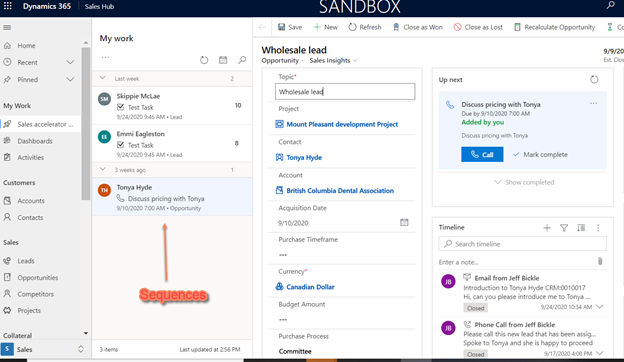Search in My work list
The height and width of the screenshot is (362, 624).
tap(242, 60)
